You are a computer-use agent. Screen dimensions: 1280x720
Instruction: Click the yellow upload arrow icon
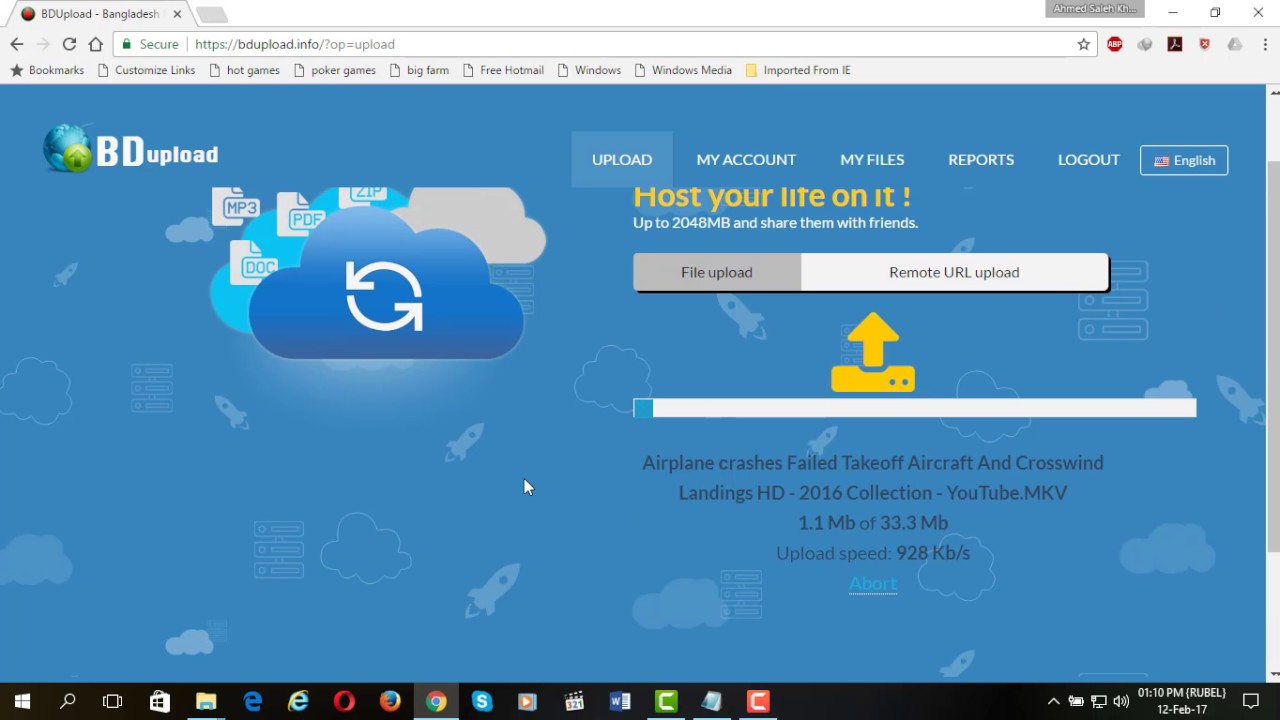pyautogui.click(x=873, y=352)
